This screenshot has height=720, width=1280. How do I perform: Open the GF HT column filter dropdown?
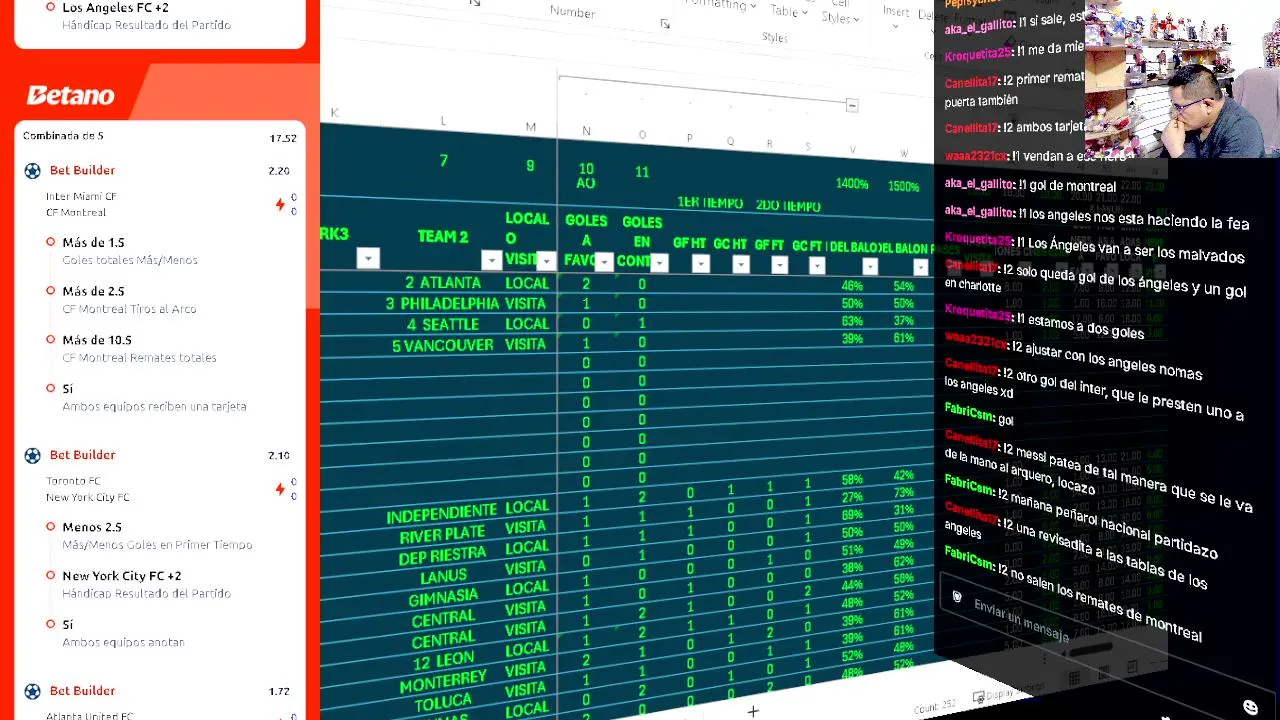[x=700, y=264]
